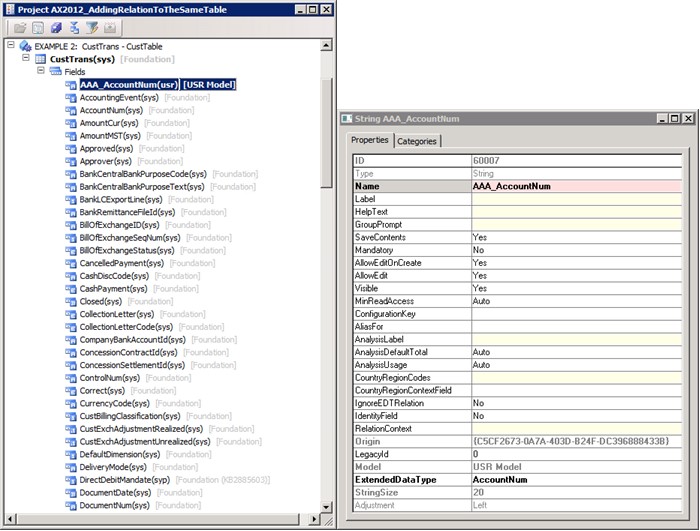The height and width of the screenshot is (531, 700).
Task: Click the funnel filter toolbar icon
Action: (x=92, y=28)
